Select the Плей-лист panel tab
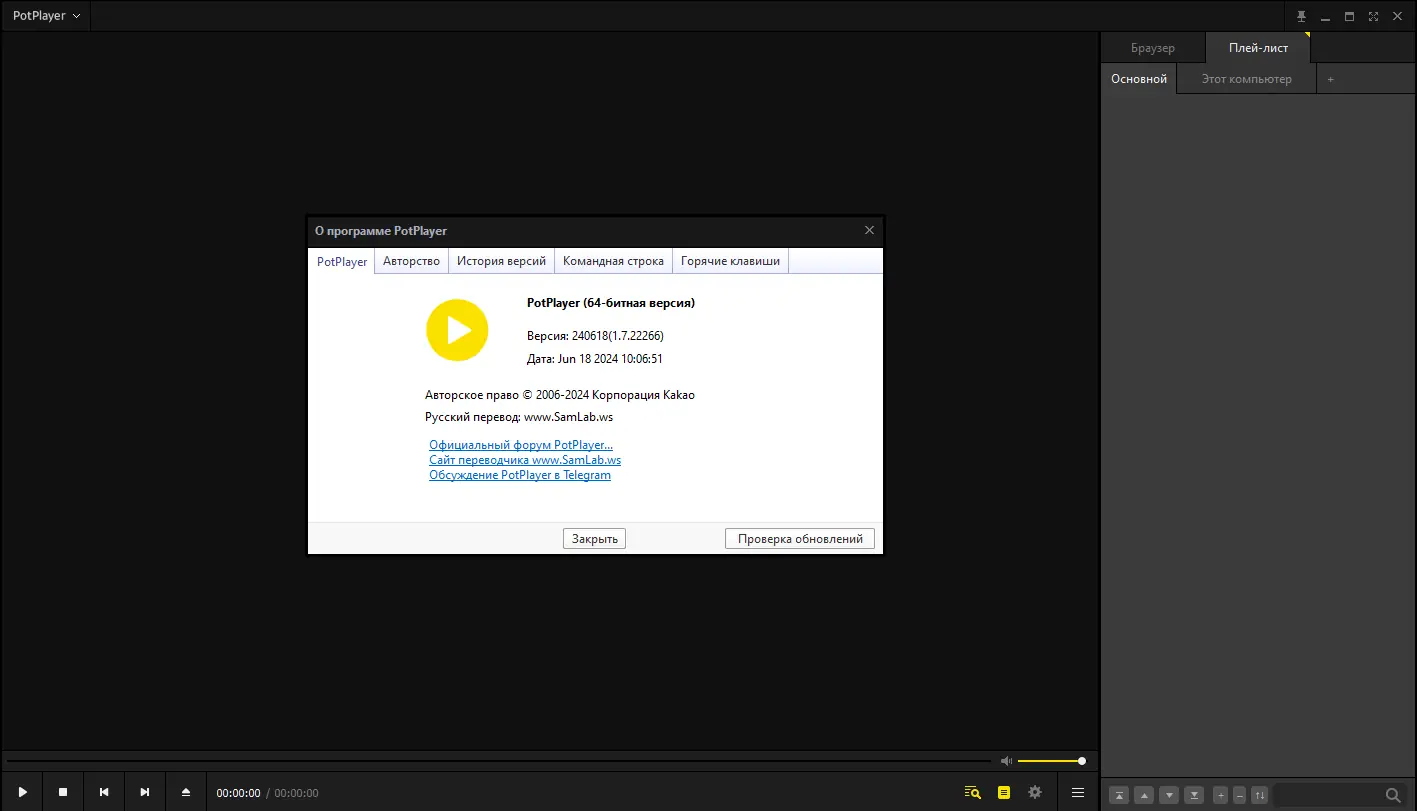The image size is (1417, 811). [1258, 48]
